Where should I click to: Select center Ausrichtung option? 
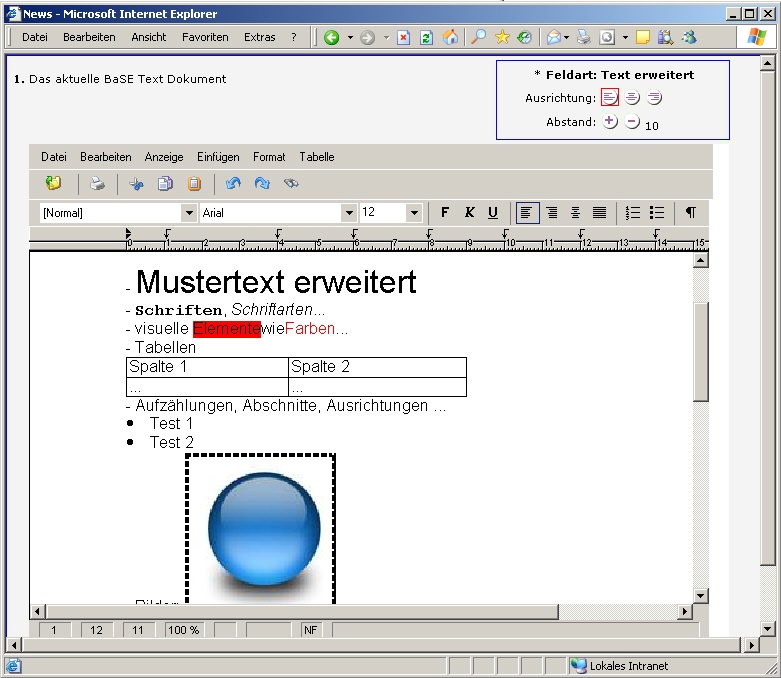[633, 98]
